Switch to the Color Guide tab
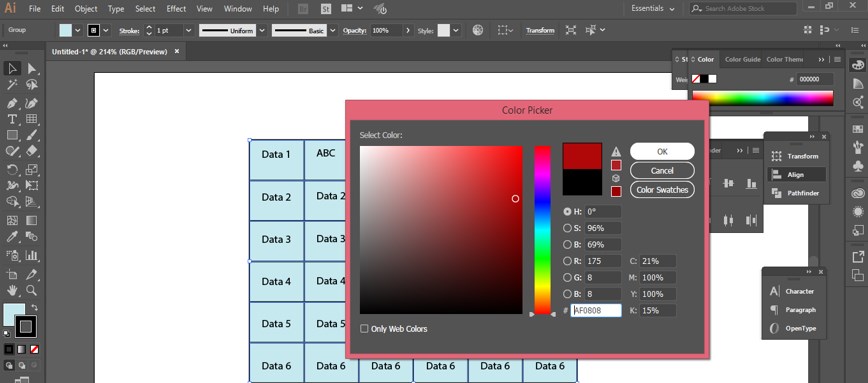Screen dimensions: 868x383 coord(742,60)
